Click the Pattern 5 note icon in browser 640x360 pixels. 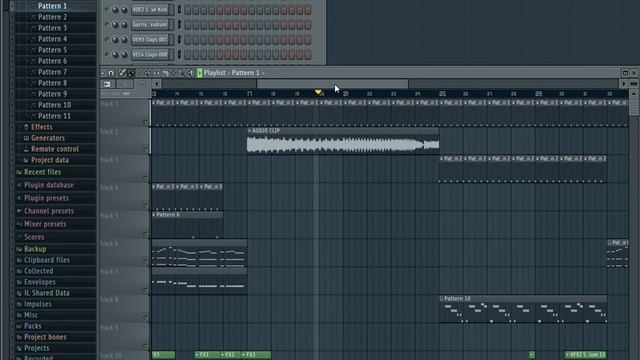[33, 50]
